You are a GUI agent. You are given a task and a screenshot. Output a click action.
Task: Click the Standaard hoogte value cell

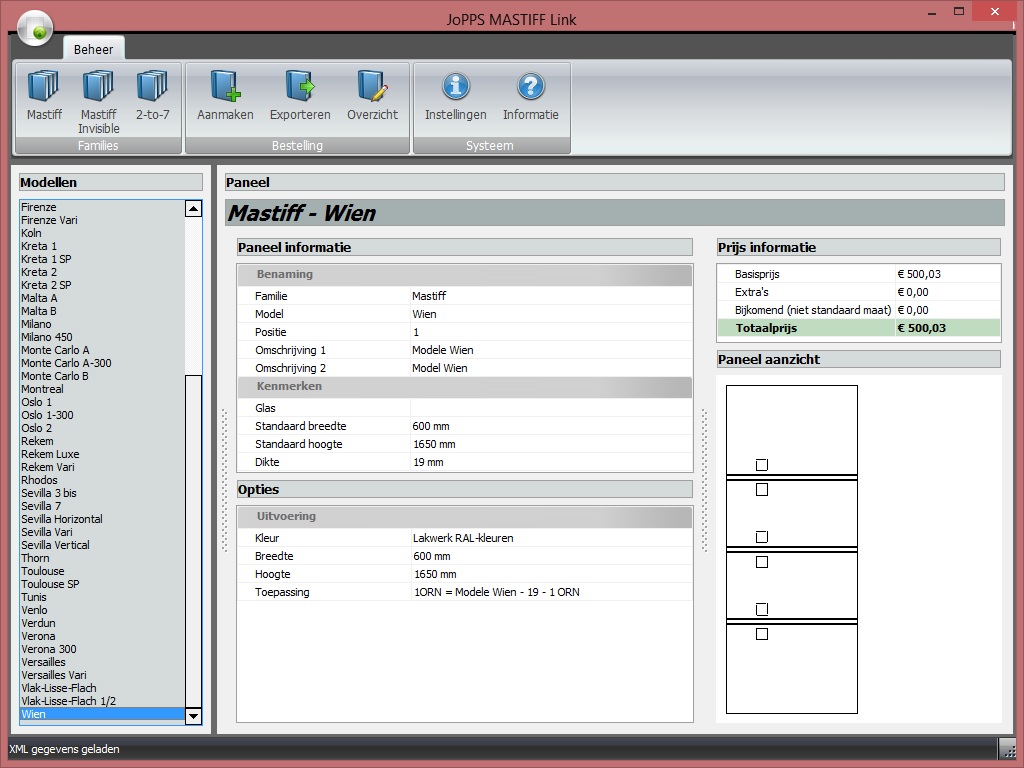pyautogui.click(x=551, y=444)
